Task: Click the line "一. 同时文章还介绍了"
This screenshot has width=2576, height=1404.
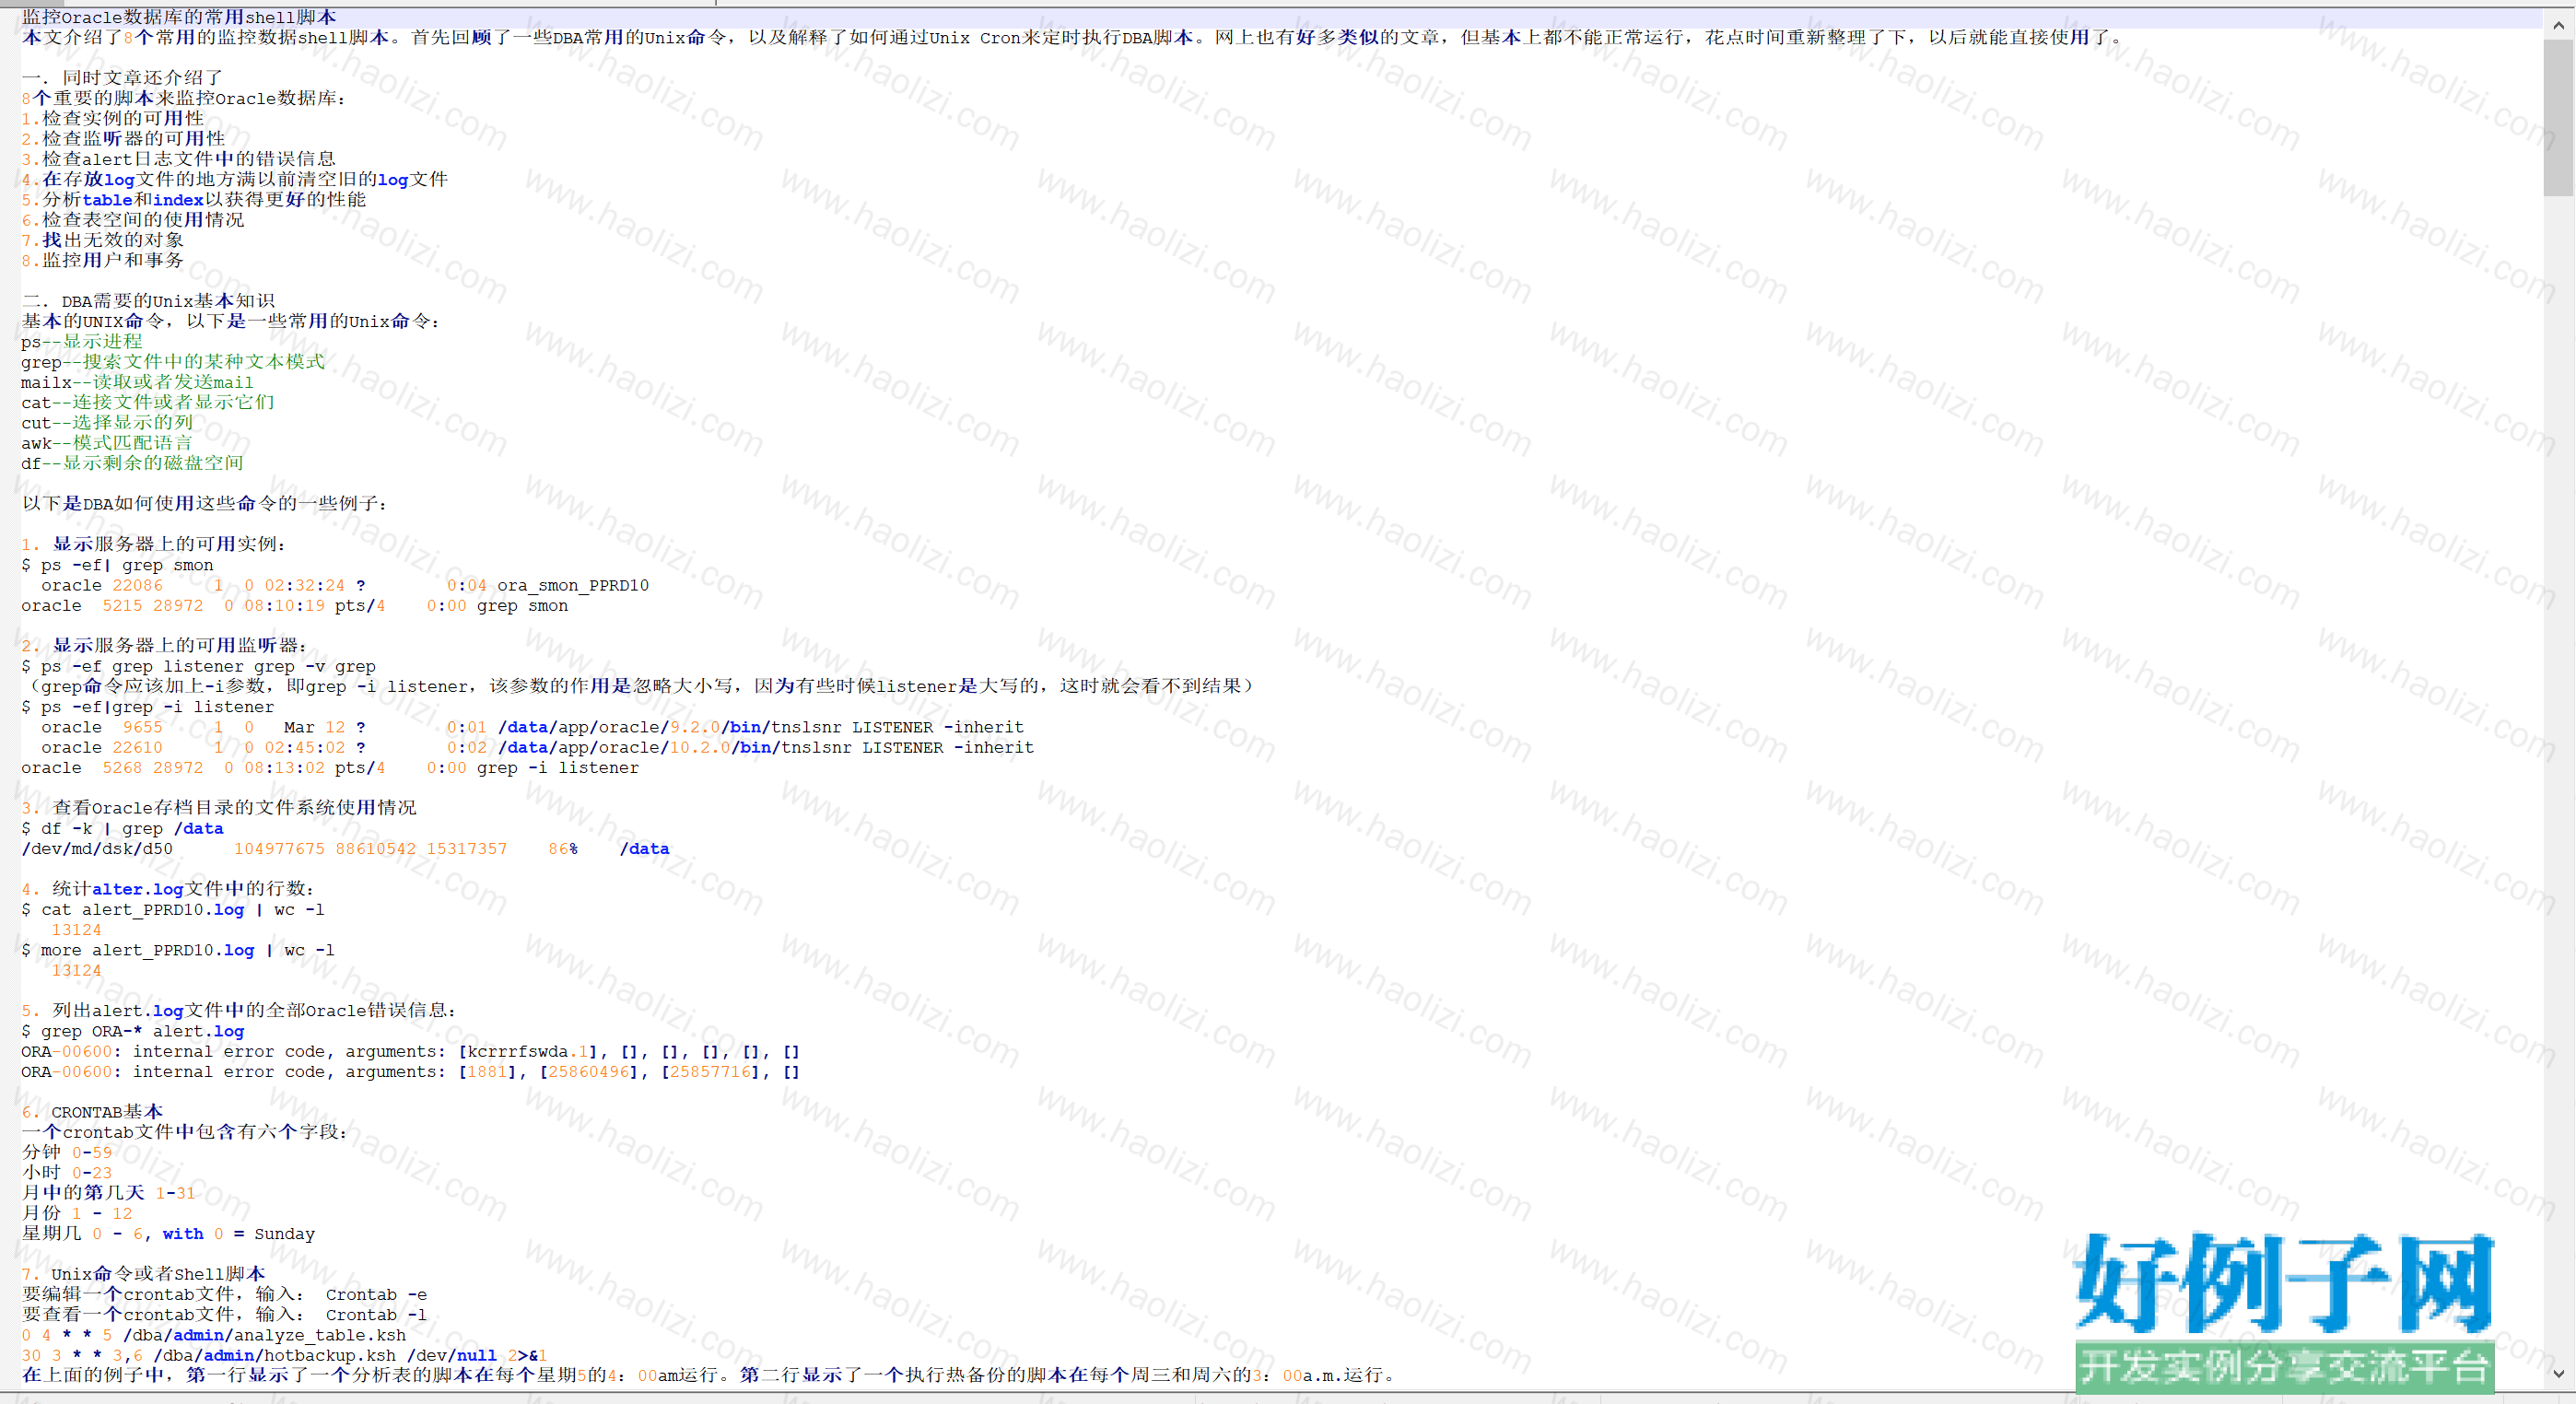Action: click(122, 77)
